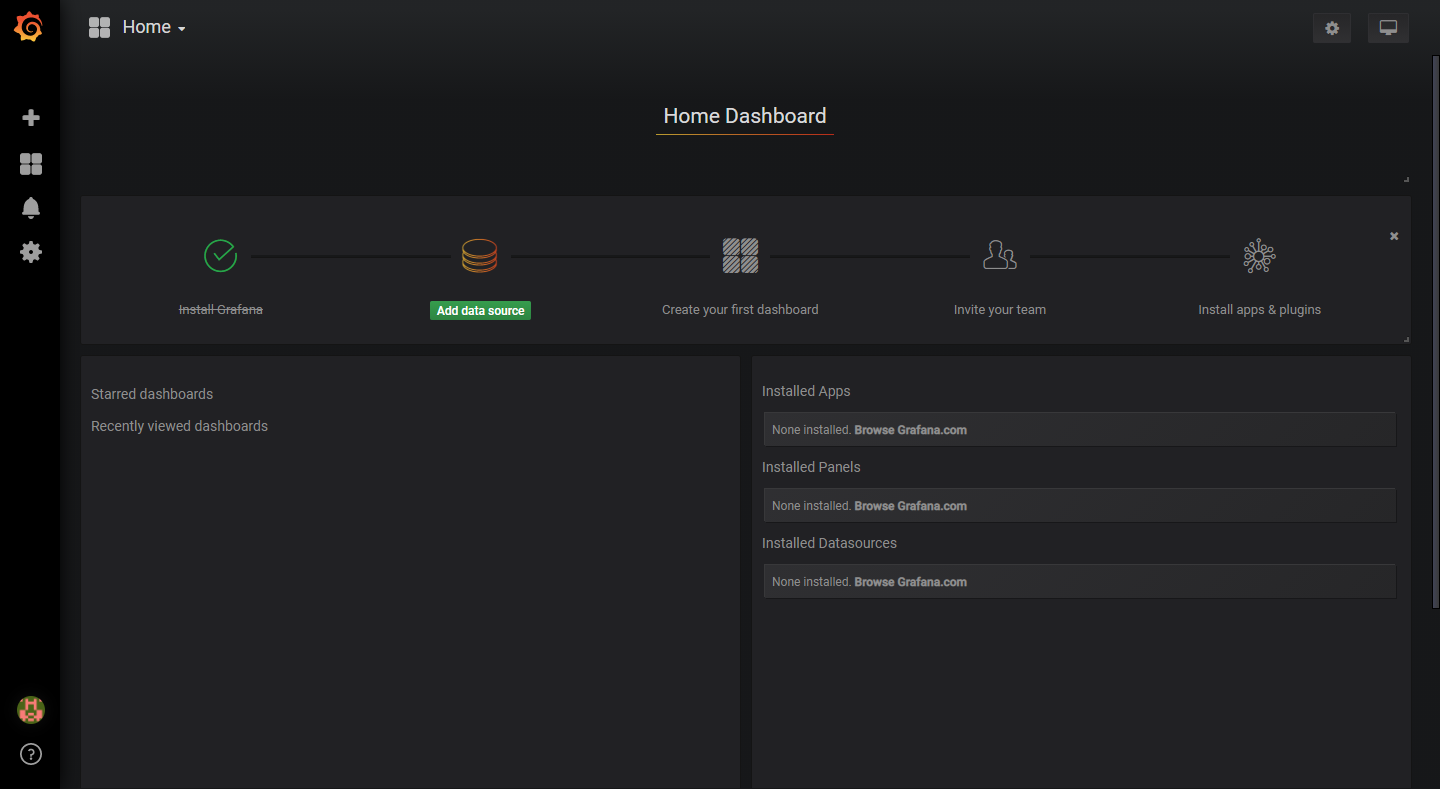The height and width of the screenshot is (789, 1440).
Task: Open user profile avatar in sidebar
Action: point(31,710)
